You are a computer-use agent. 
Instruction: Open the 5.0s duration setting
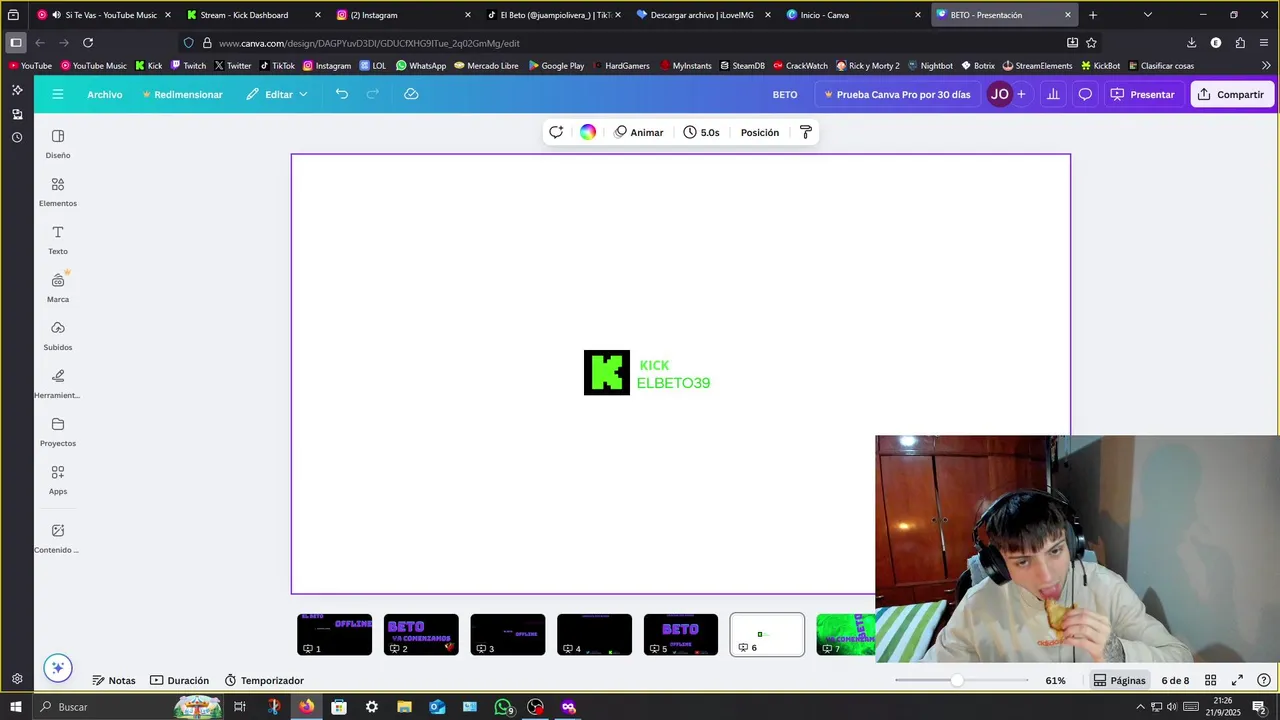click(701, 132)
